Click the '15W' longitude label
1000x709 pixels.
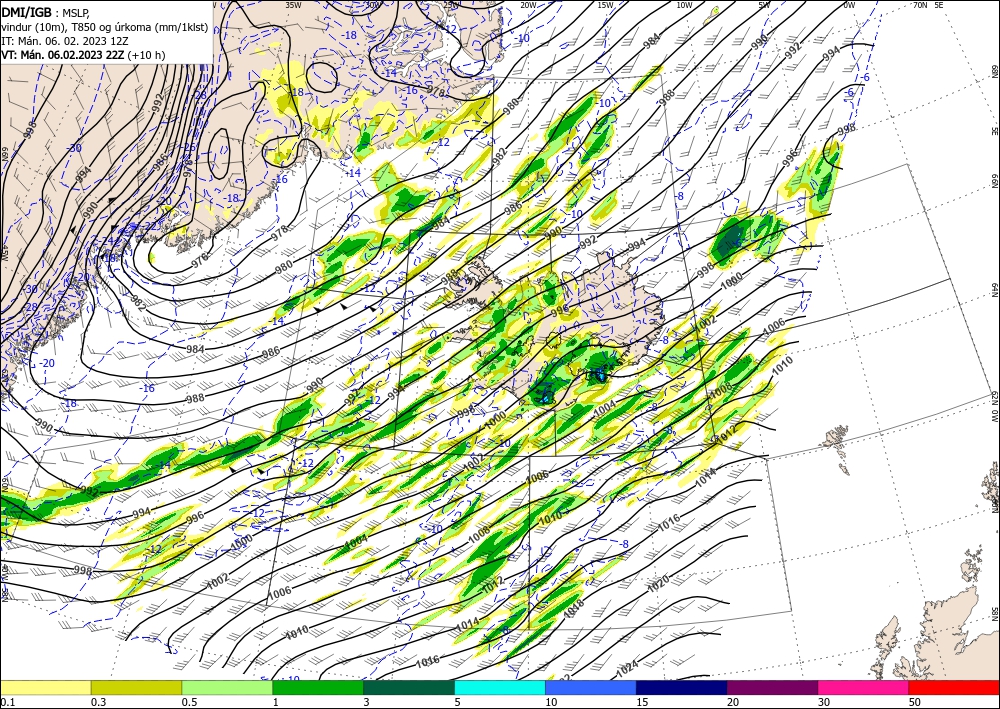pos(606,4)
